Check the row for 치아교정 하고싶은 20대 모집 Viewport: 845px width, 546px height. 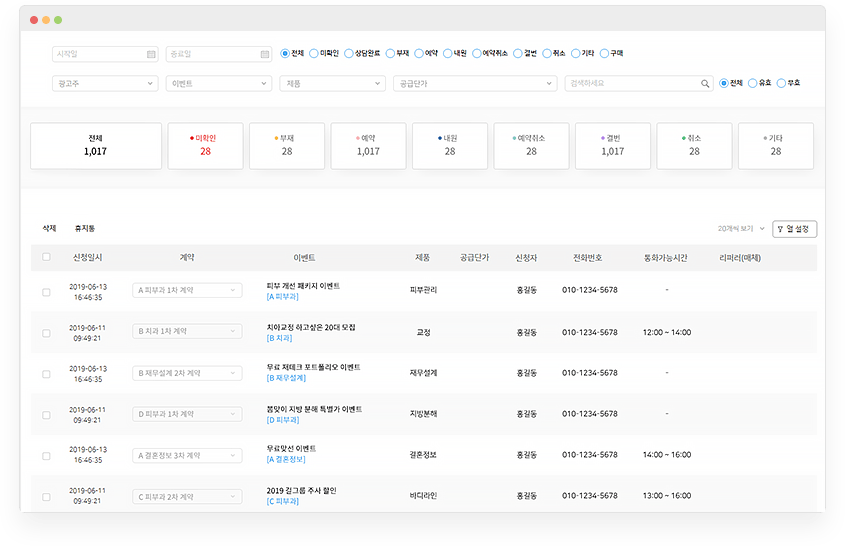click(x=46, y=332)
